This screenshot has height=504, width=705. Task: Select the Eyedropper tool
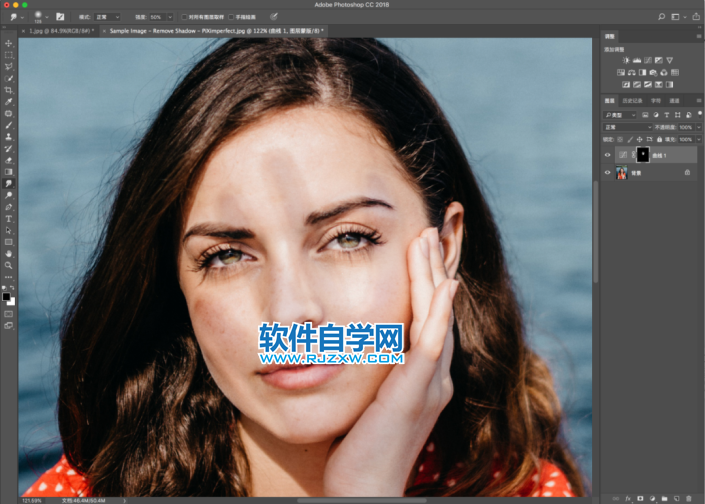pos(9,102)
